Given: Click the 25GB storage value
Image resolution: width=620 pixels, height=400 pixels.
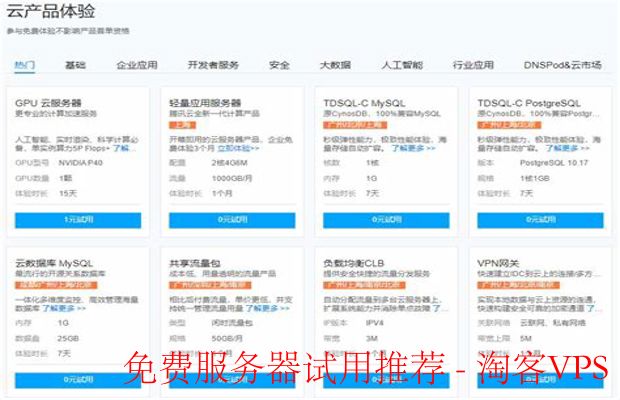Looking at the screenshot, I should (x=68, y=338).
